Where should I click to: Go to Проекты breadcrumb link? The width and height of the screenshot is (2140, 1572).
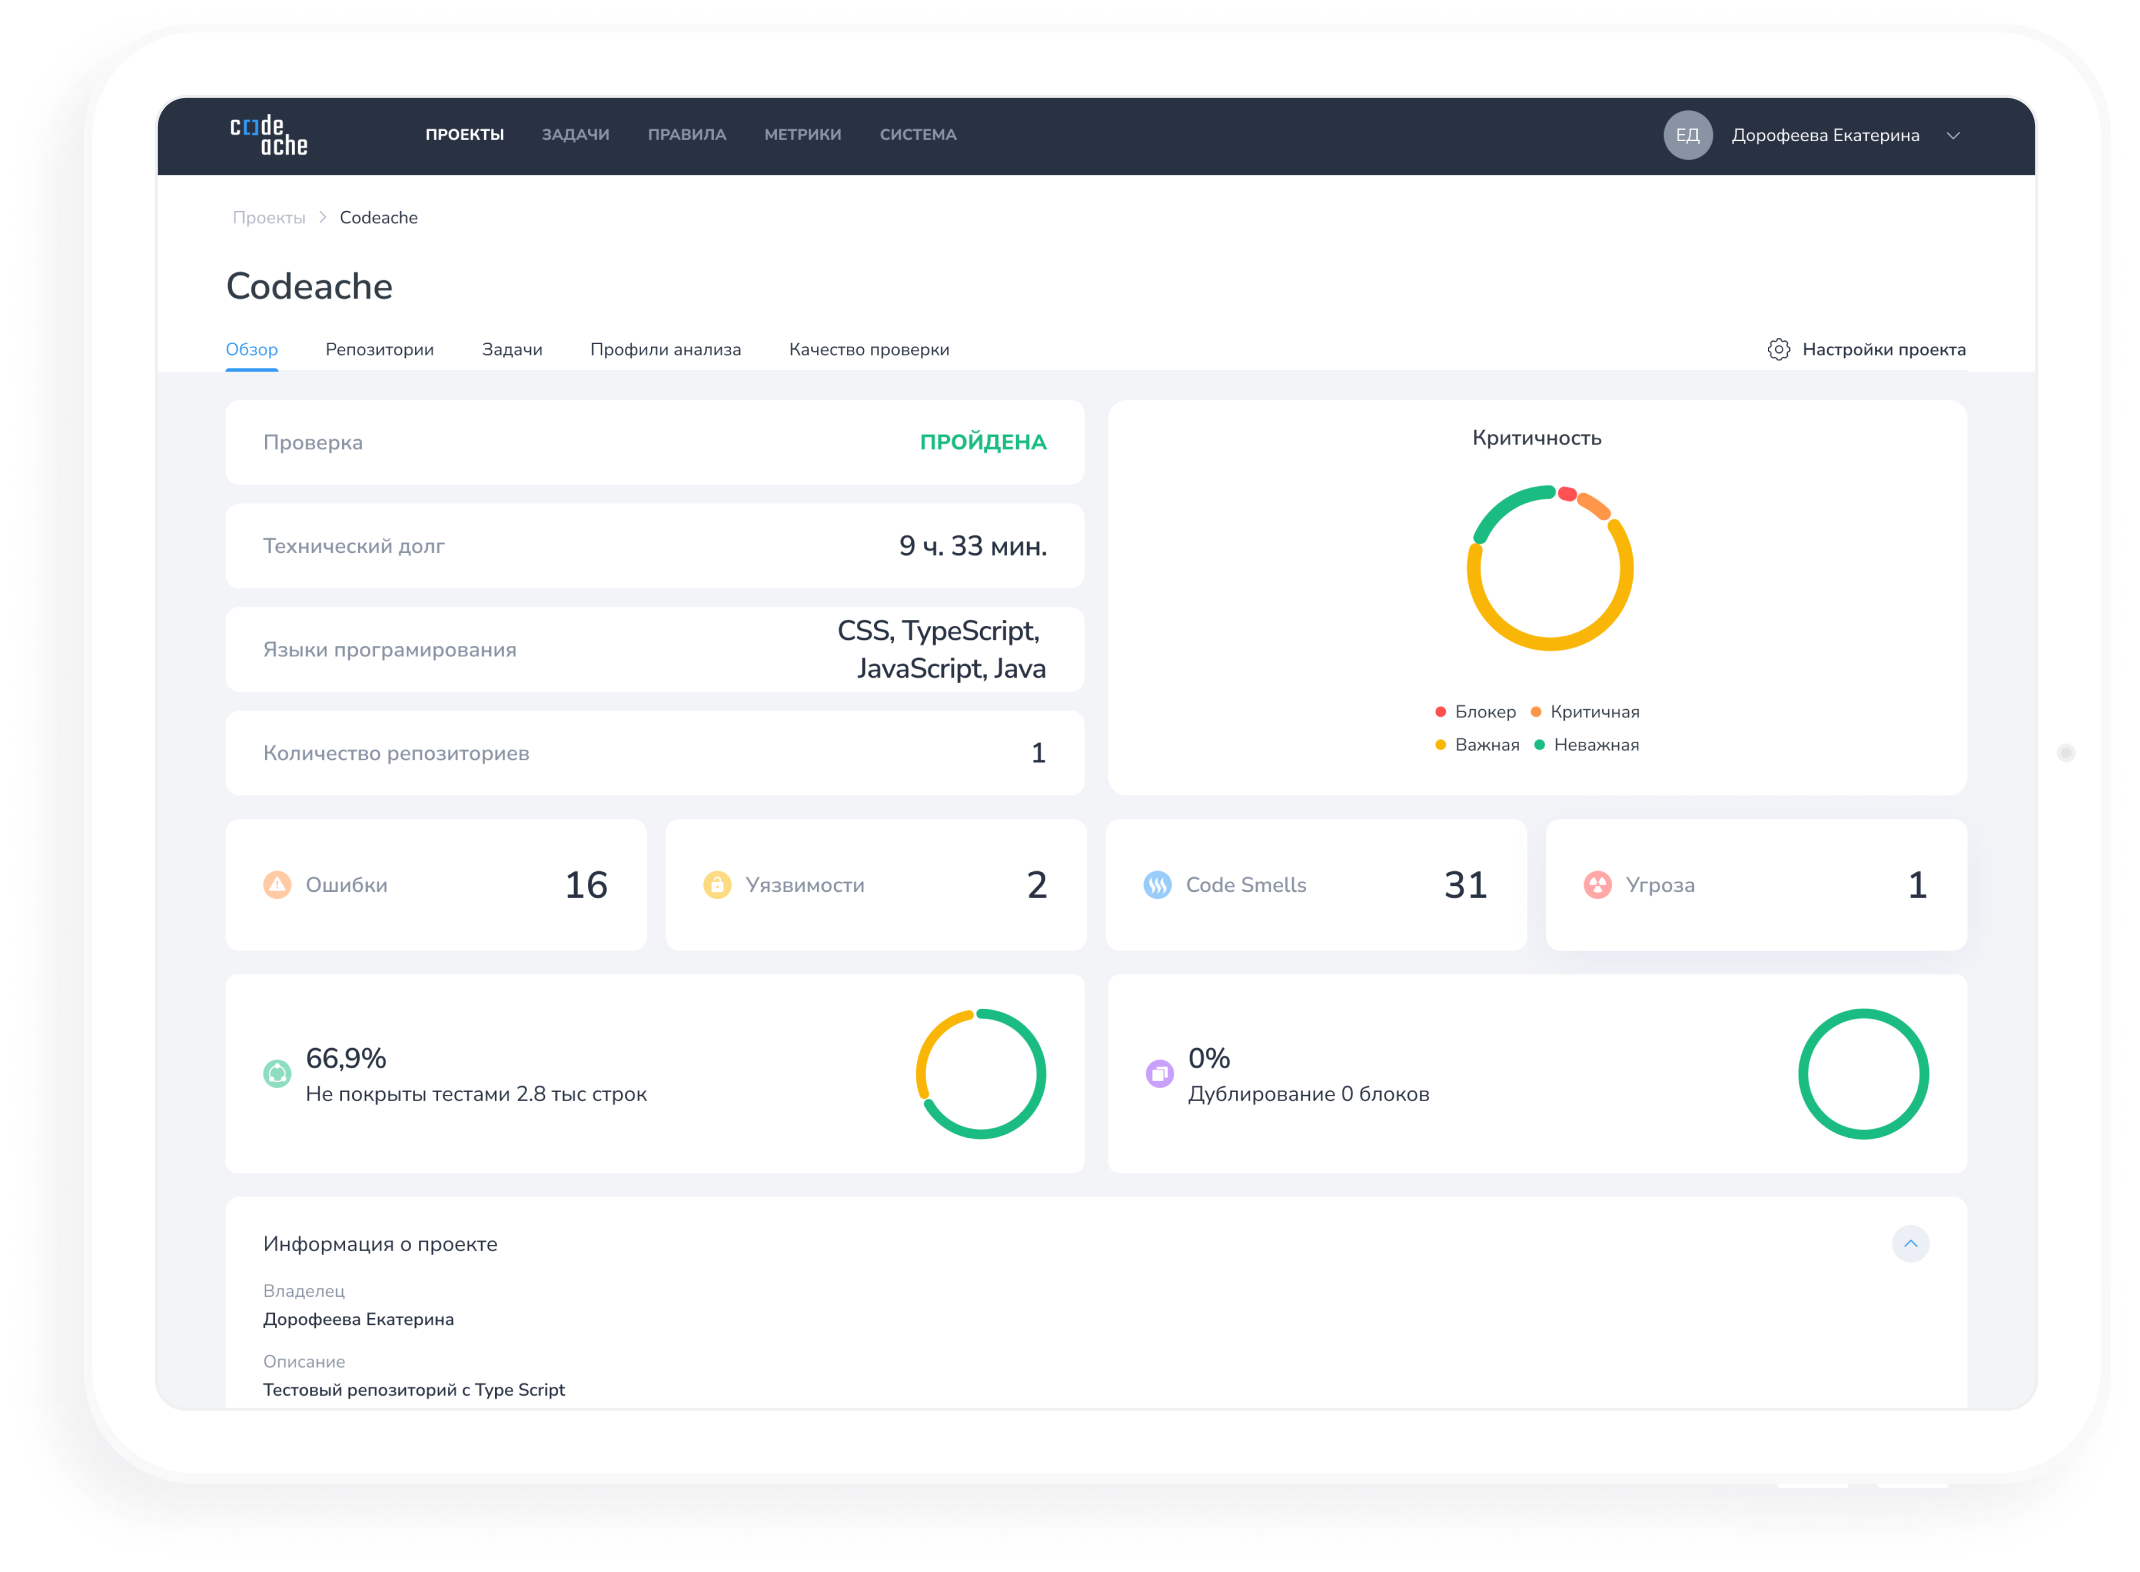point(268,218)
